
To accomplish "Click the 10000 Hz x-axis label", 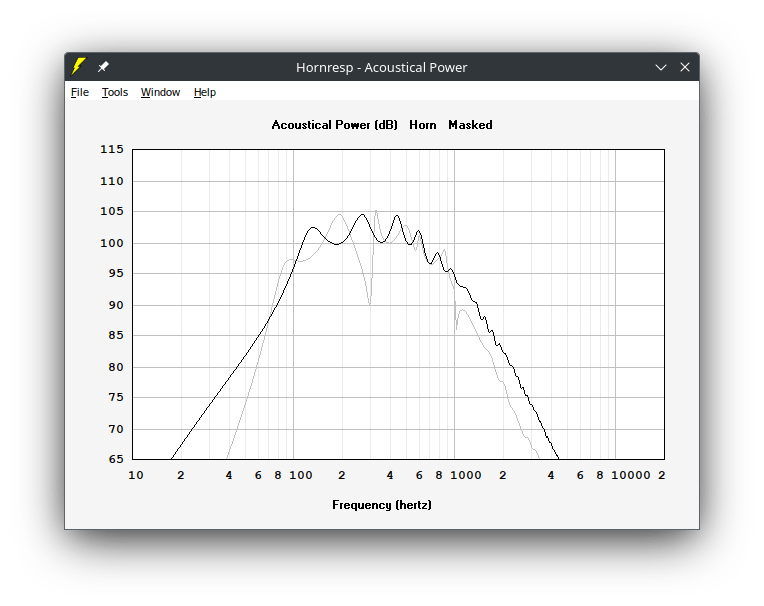I will (630, 475).
